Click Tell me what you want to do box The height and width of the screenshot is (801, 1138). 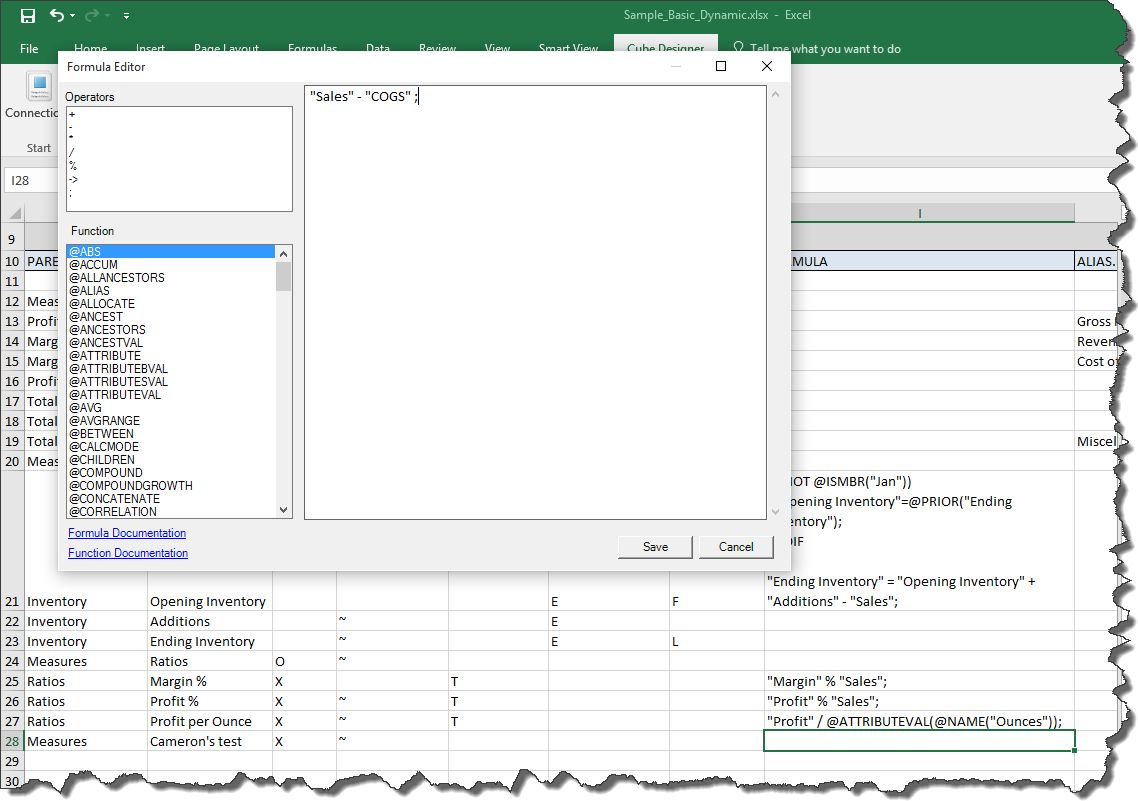(825, 49)
